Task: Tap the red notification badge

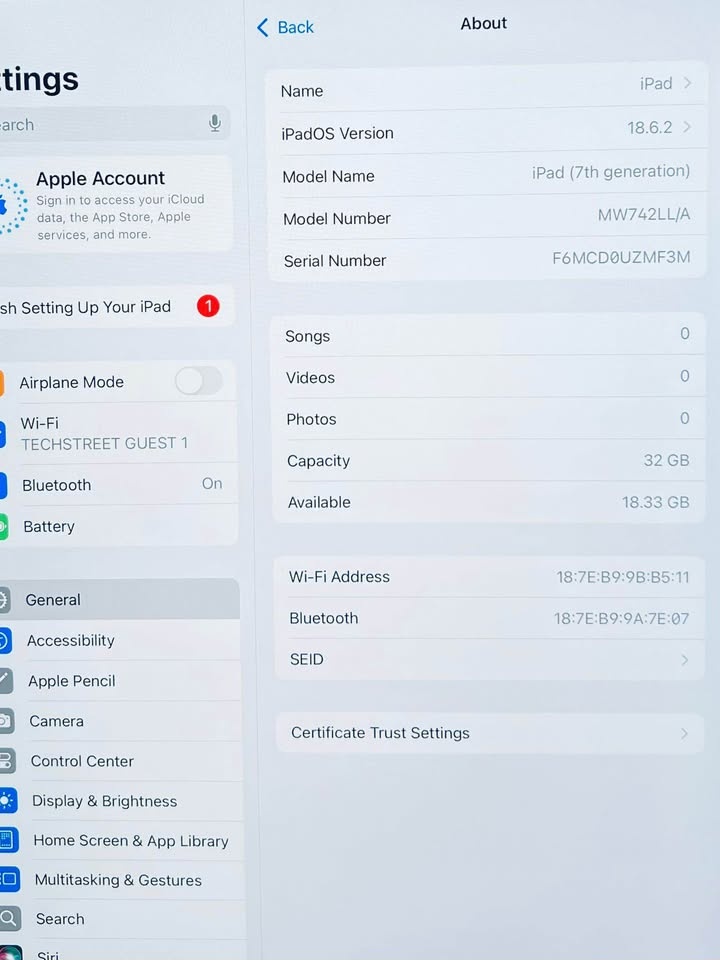Action: [x=208, y=306]
